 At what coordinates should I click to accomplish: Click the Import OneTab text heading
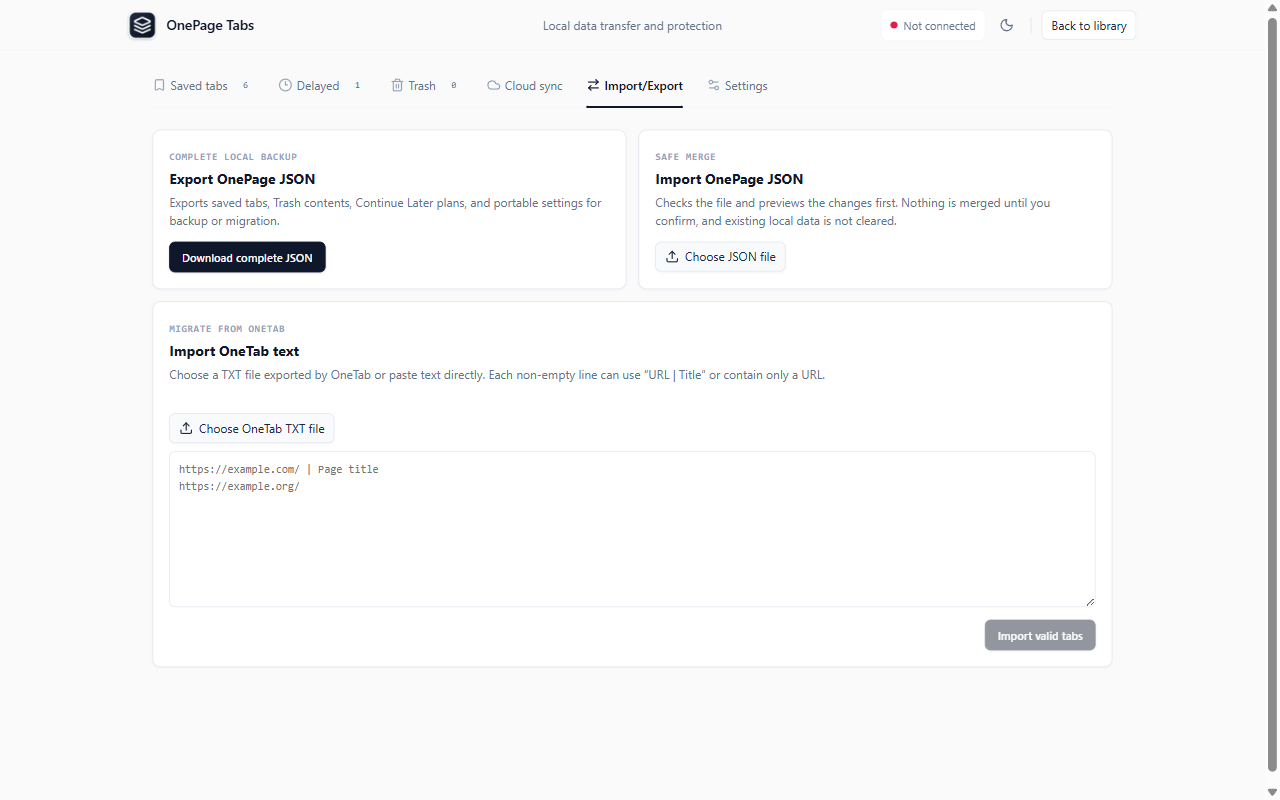pos(234,351)
